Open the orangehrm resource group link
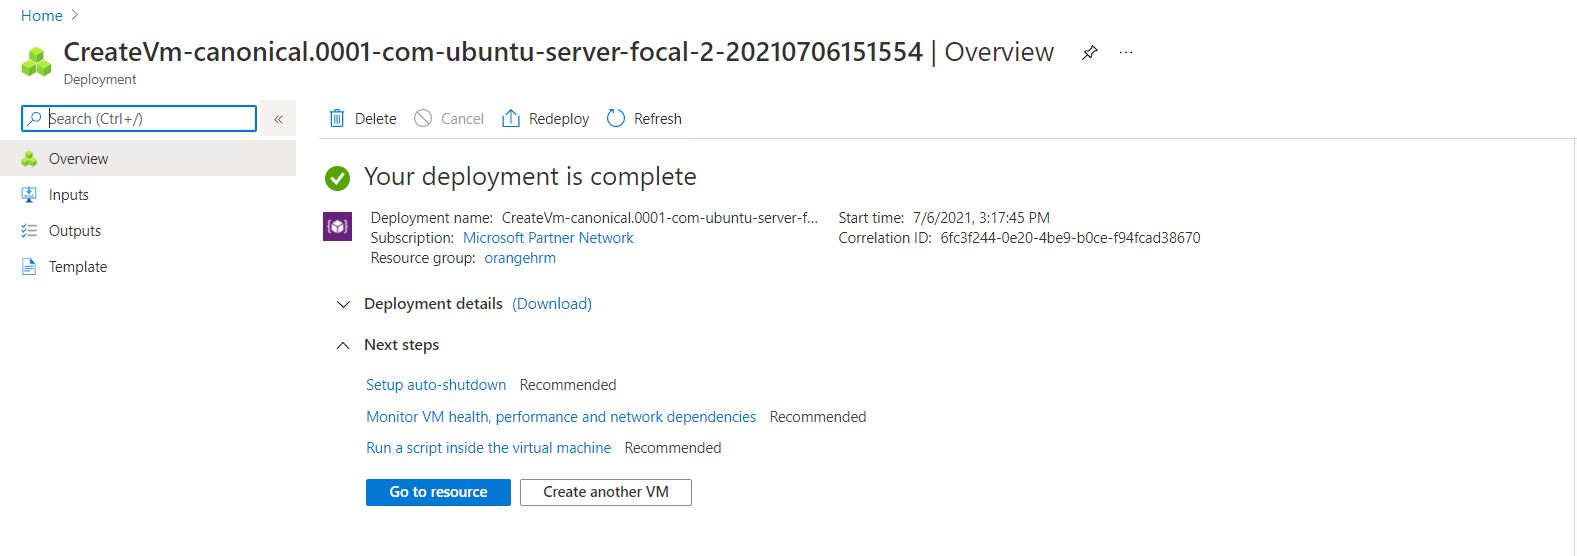 pos(520,258)
